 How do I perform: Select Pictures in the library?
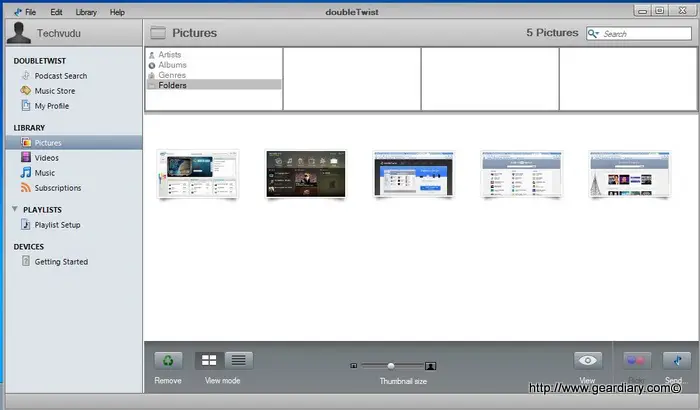click(74, 142)
